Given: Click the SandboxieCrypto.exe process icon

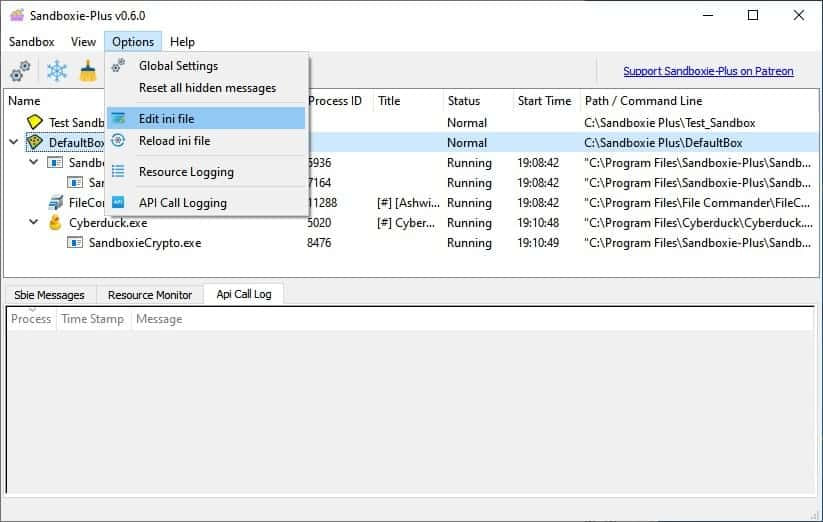Looking at the screenshot, I should coord(75,243).
